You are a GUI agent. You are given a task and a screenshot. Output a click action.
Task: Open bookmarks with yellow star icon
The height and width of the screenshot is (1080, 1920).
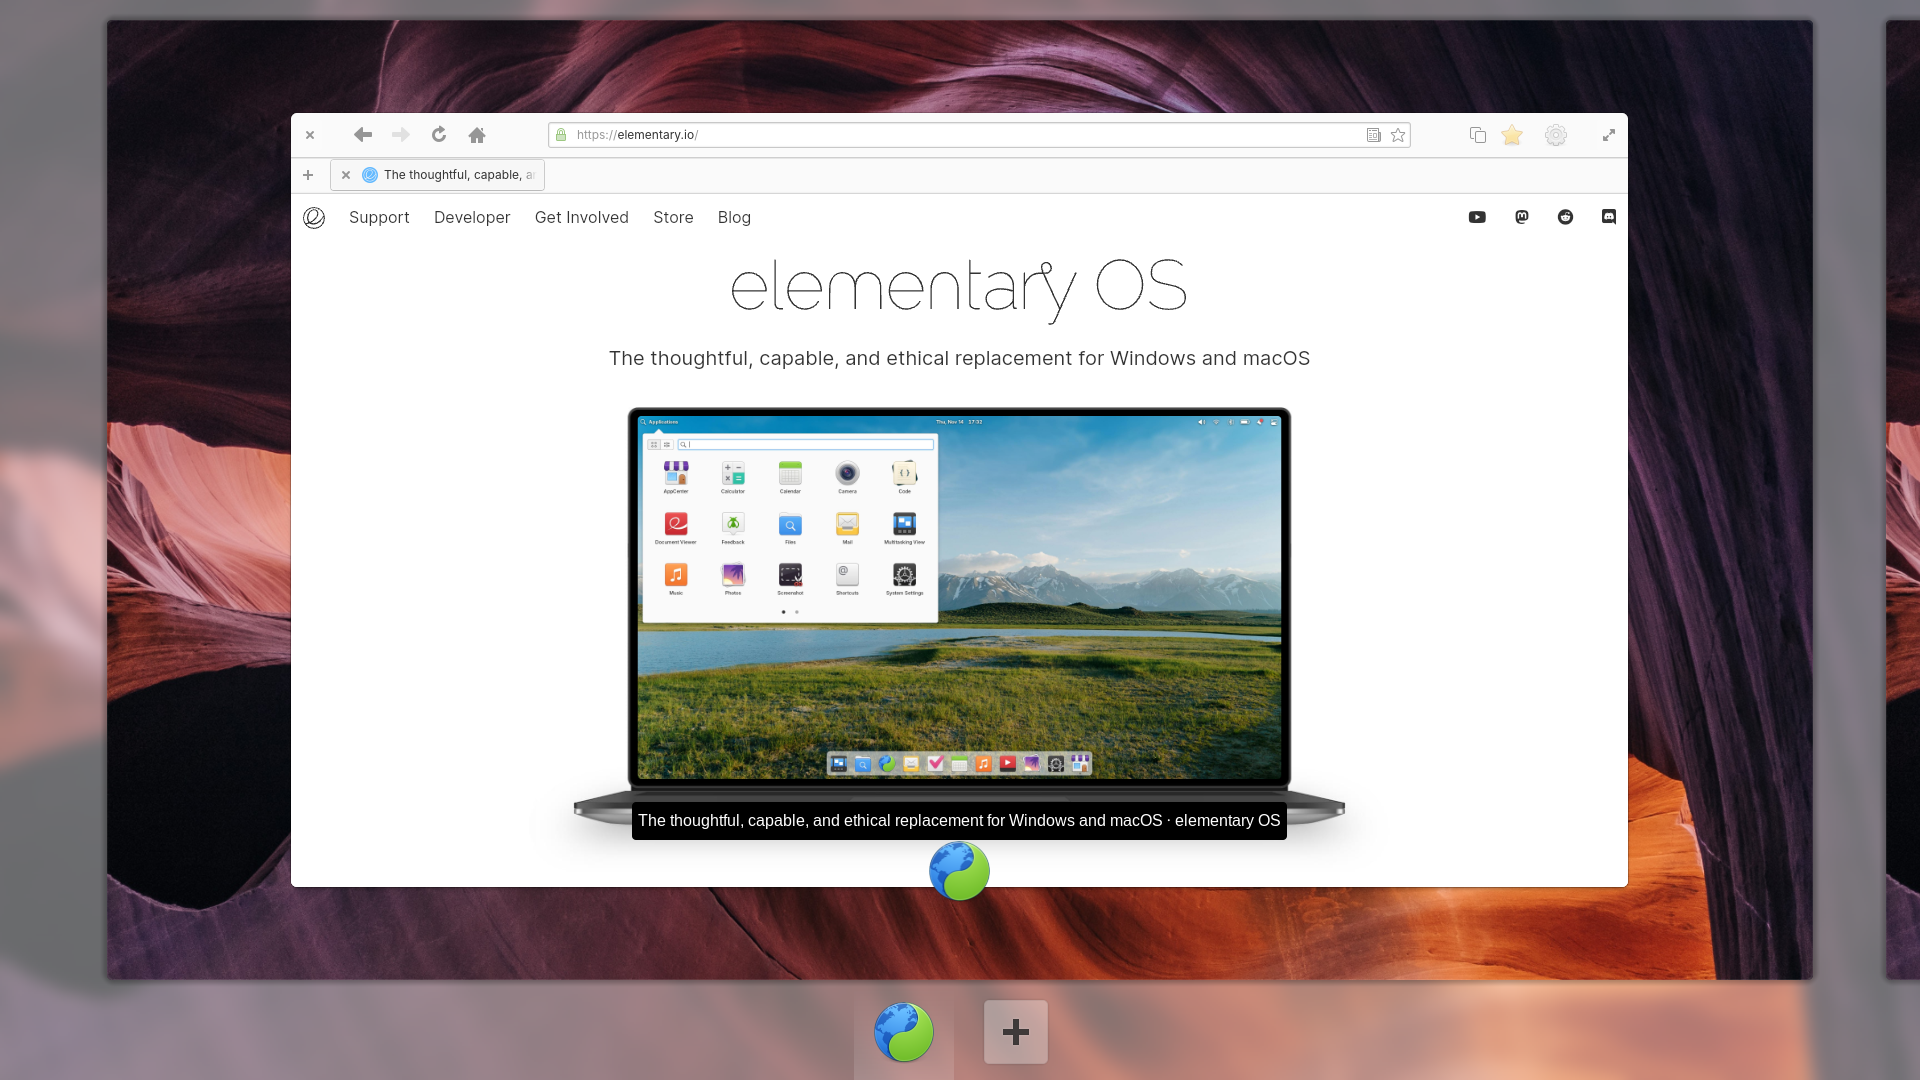pyautogui.click(x=1512, y=135)
